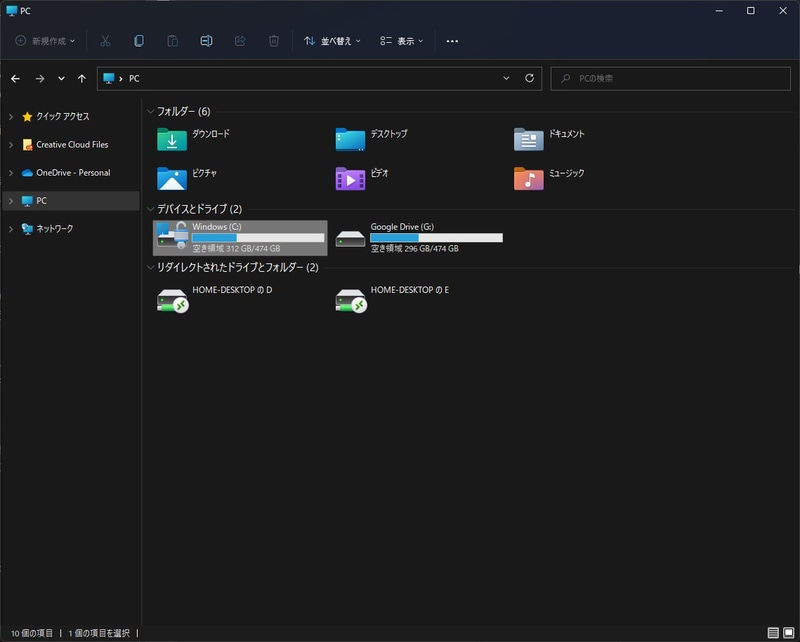Screen dimensions: 800x642
Task: Click the breadcrumb chevron before PC
Action: coord(121,79)
